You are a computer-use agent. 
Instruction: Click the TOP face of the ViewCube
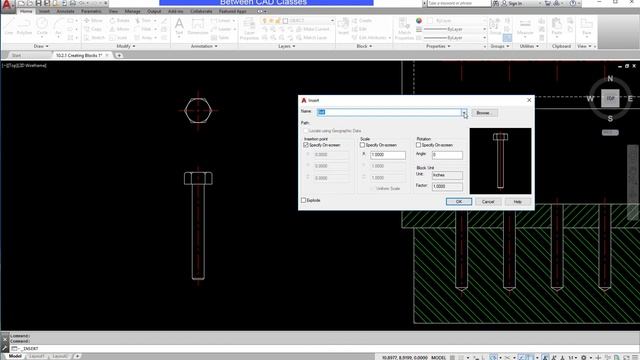click(610, 98)
